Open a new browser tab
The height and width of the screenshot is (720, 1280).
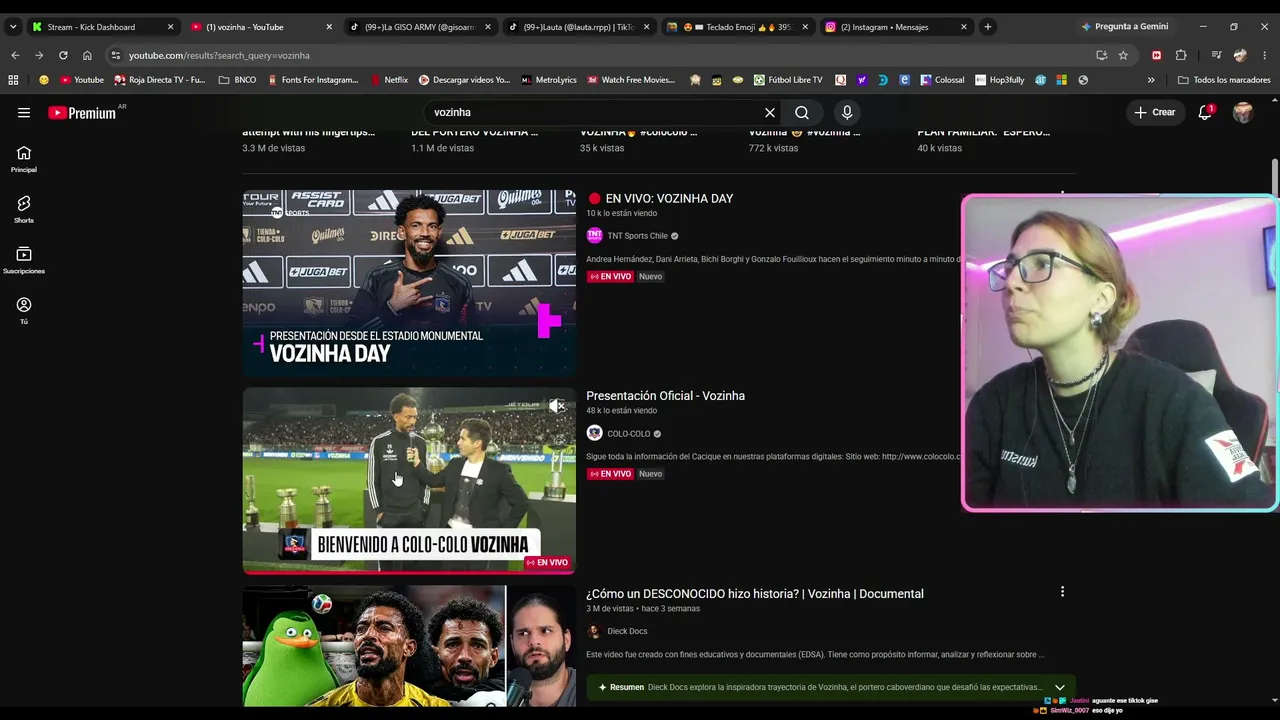988,27
